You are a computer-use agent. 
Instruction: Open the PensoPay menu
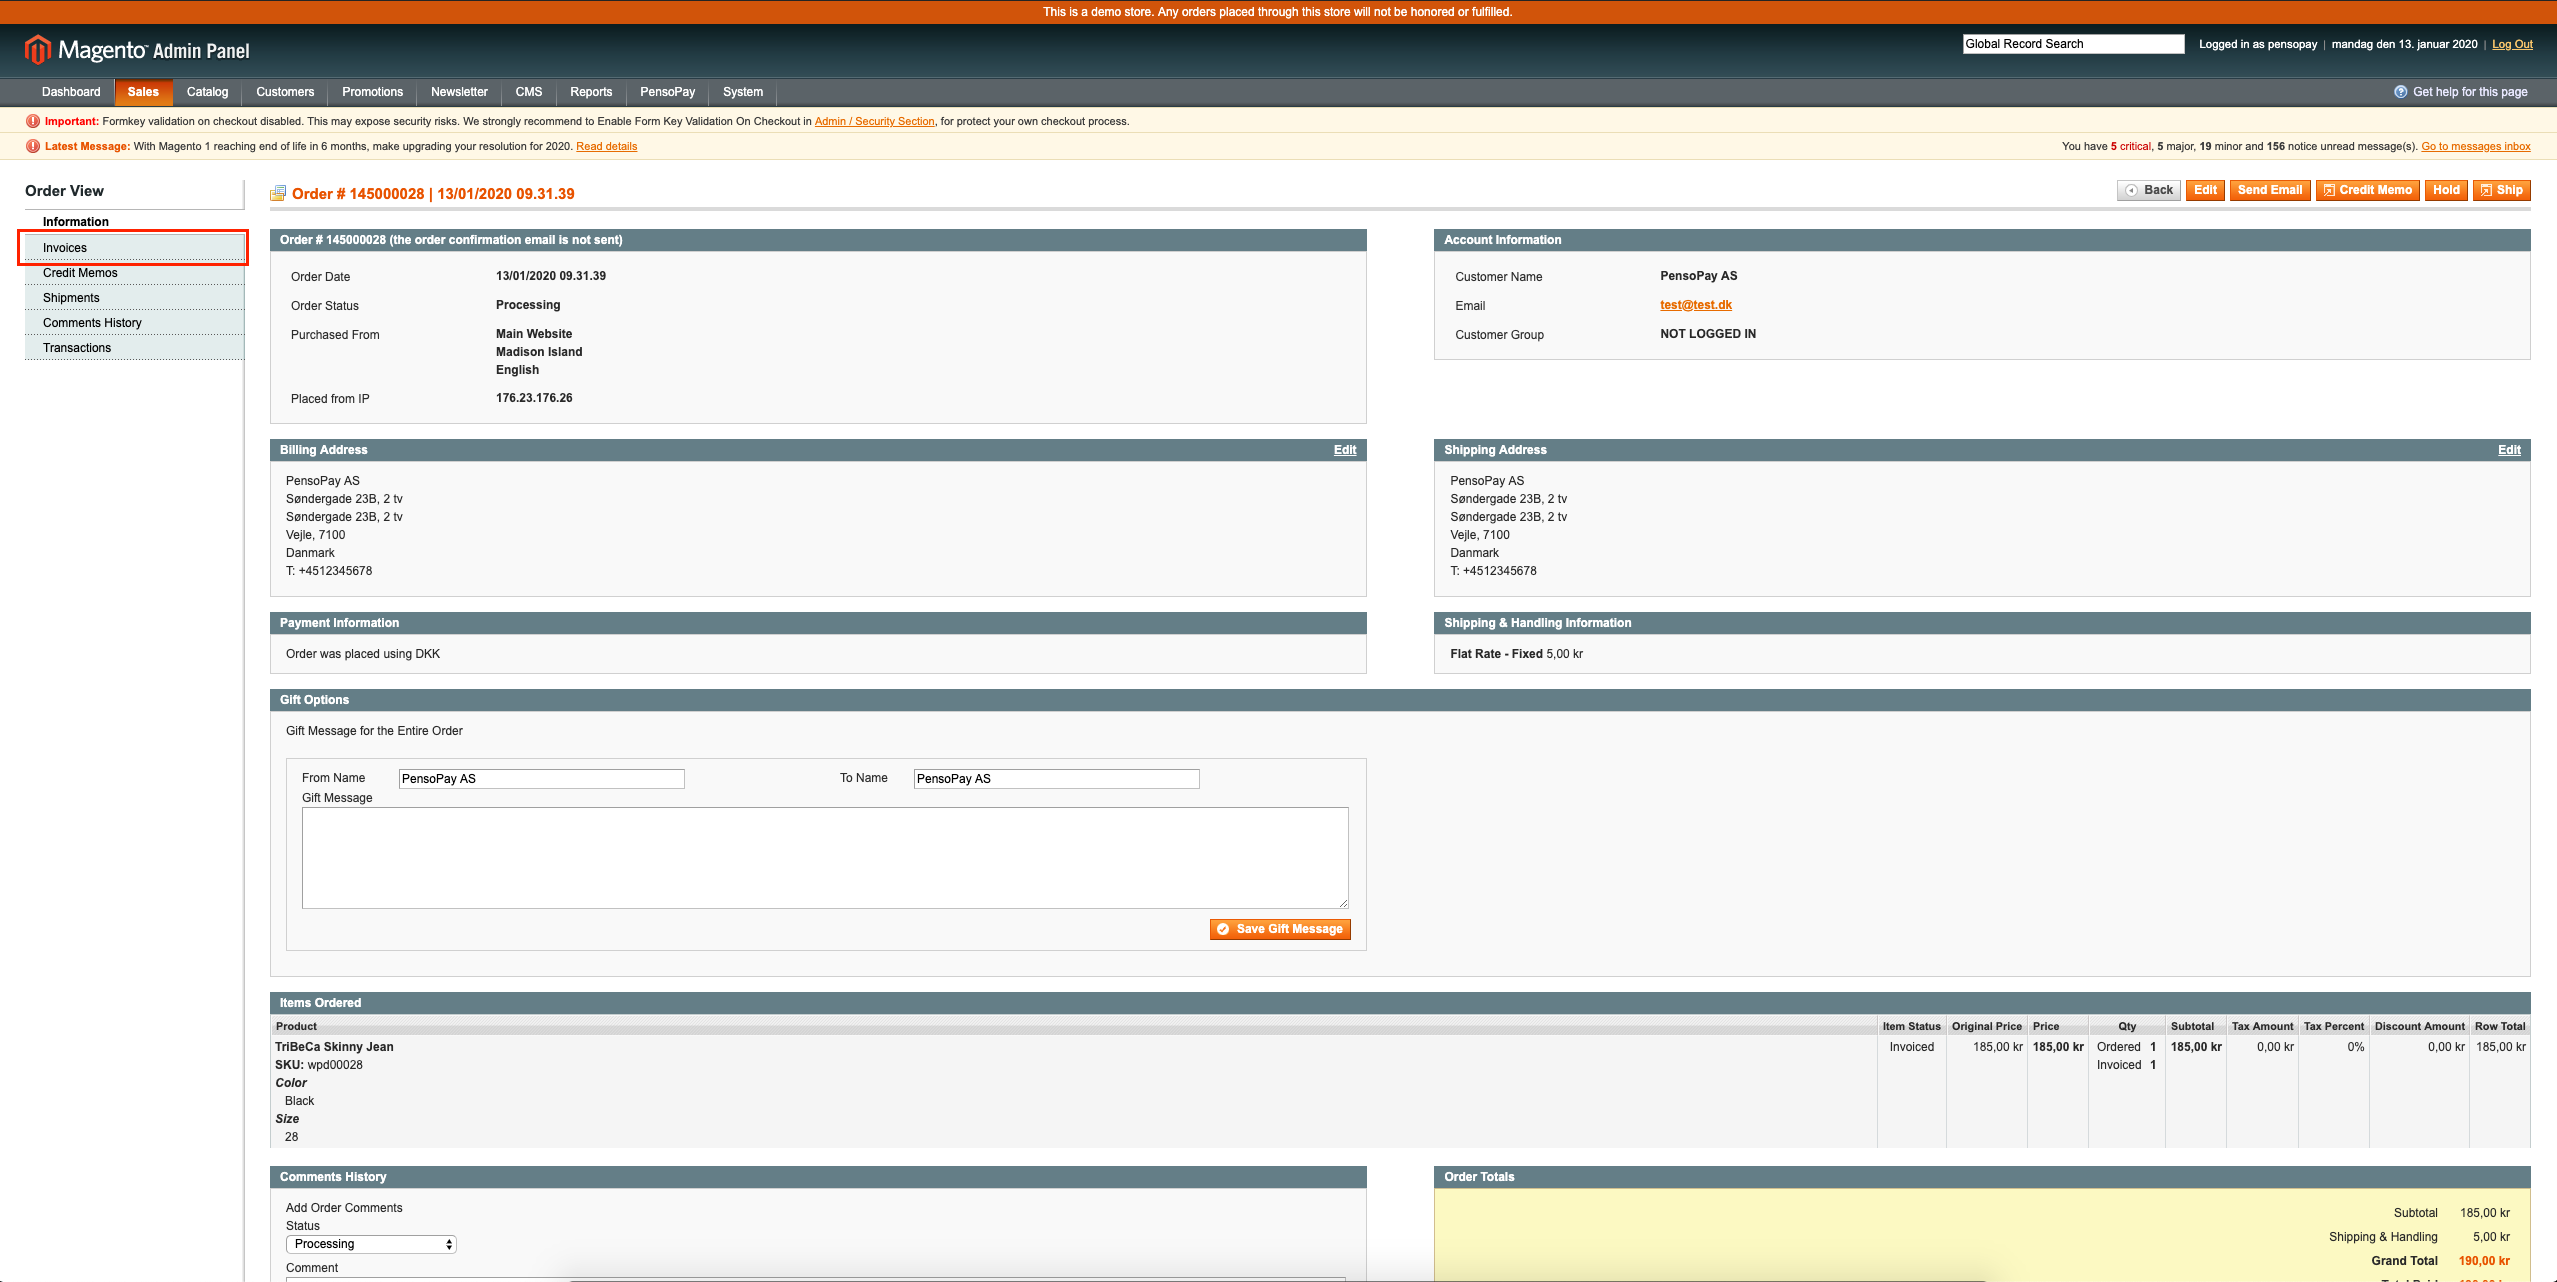667,92
